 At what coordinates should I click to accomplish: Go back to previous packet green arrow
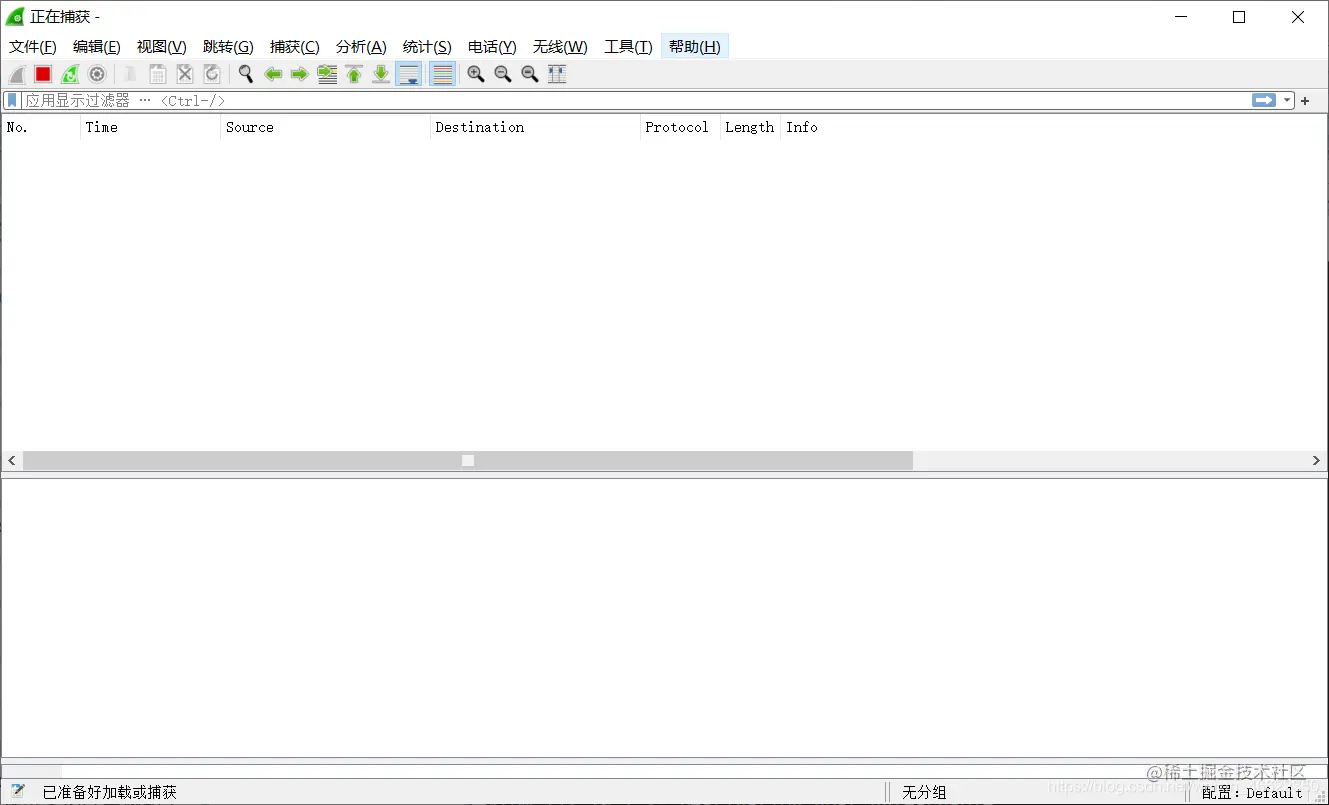click(273, 74)
